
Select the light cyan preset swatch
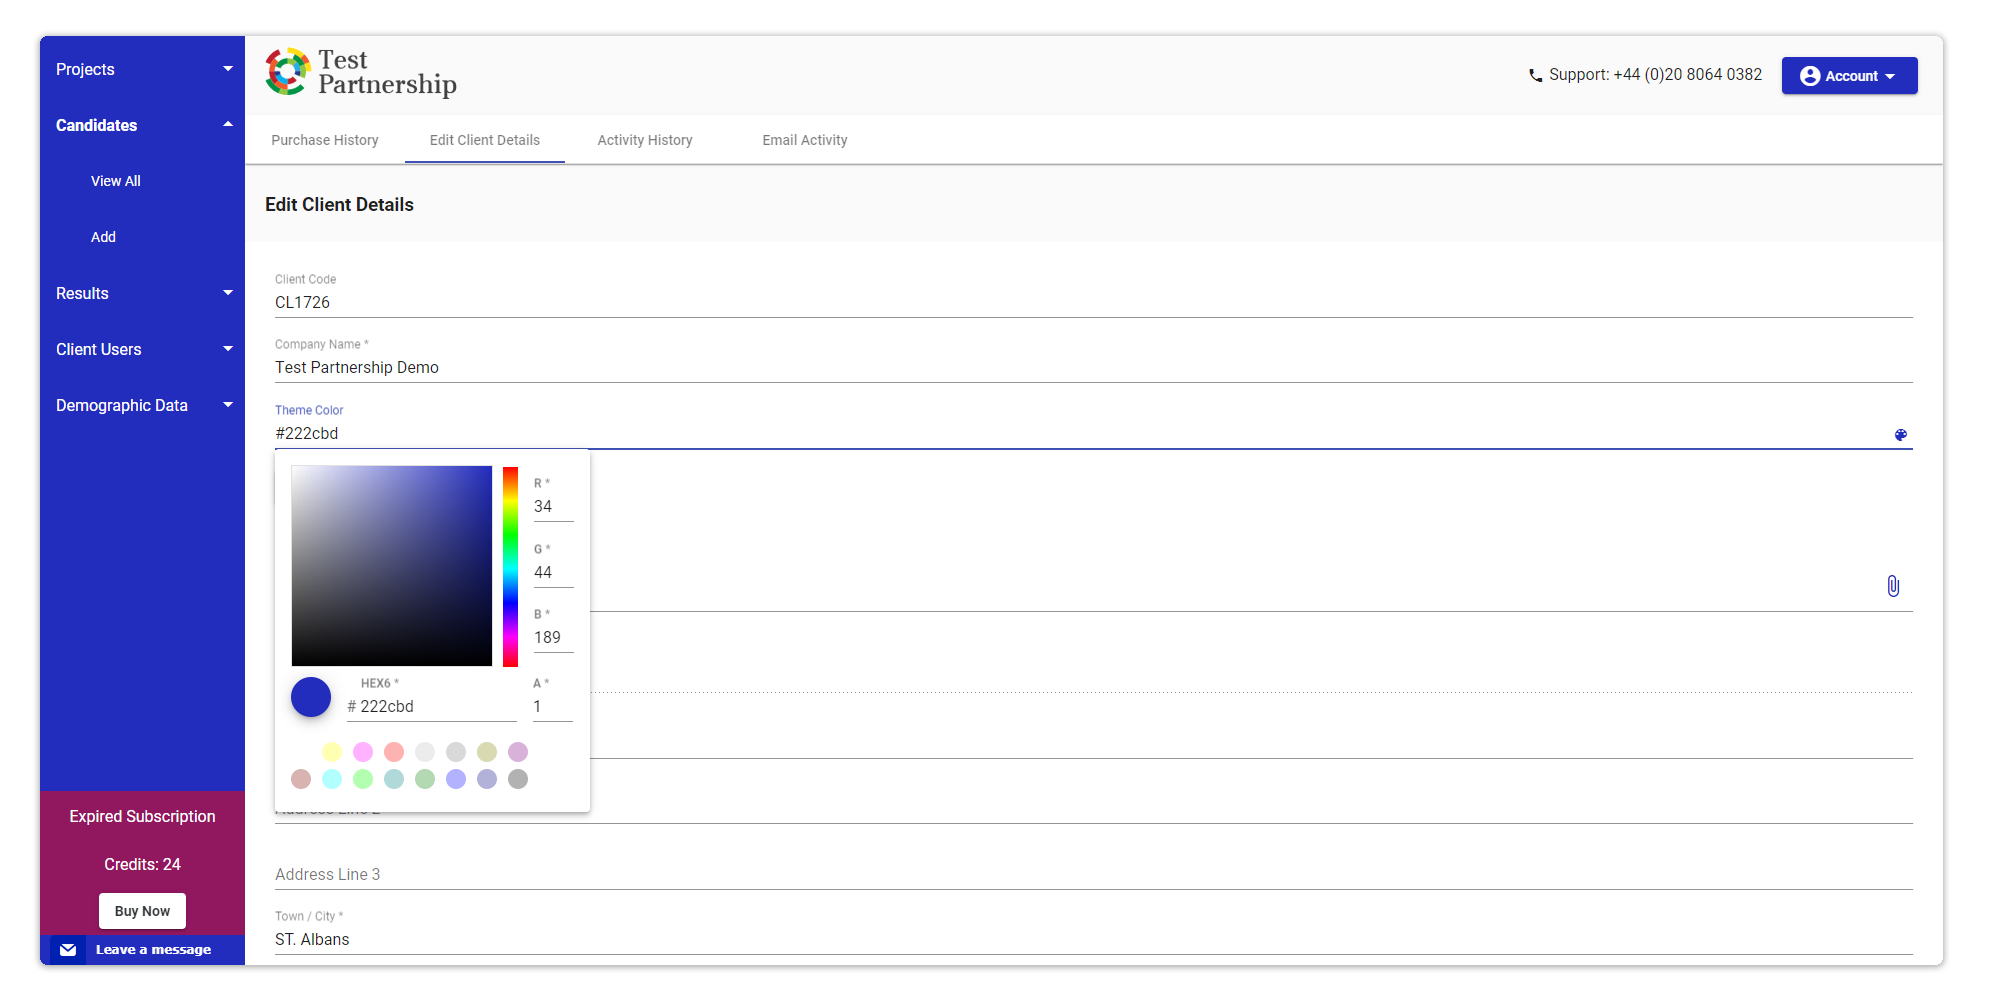point(332,779)
